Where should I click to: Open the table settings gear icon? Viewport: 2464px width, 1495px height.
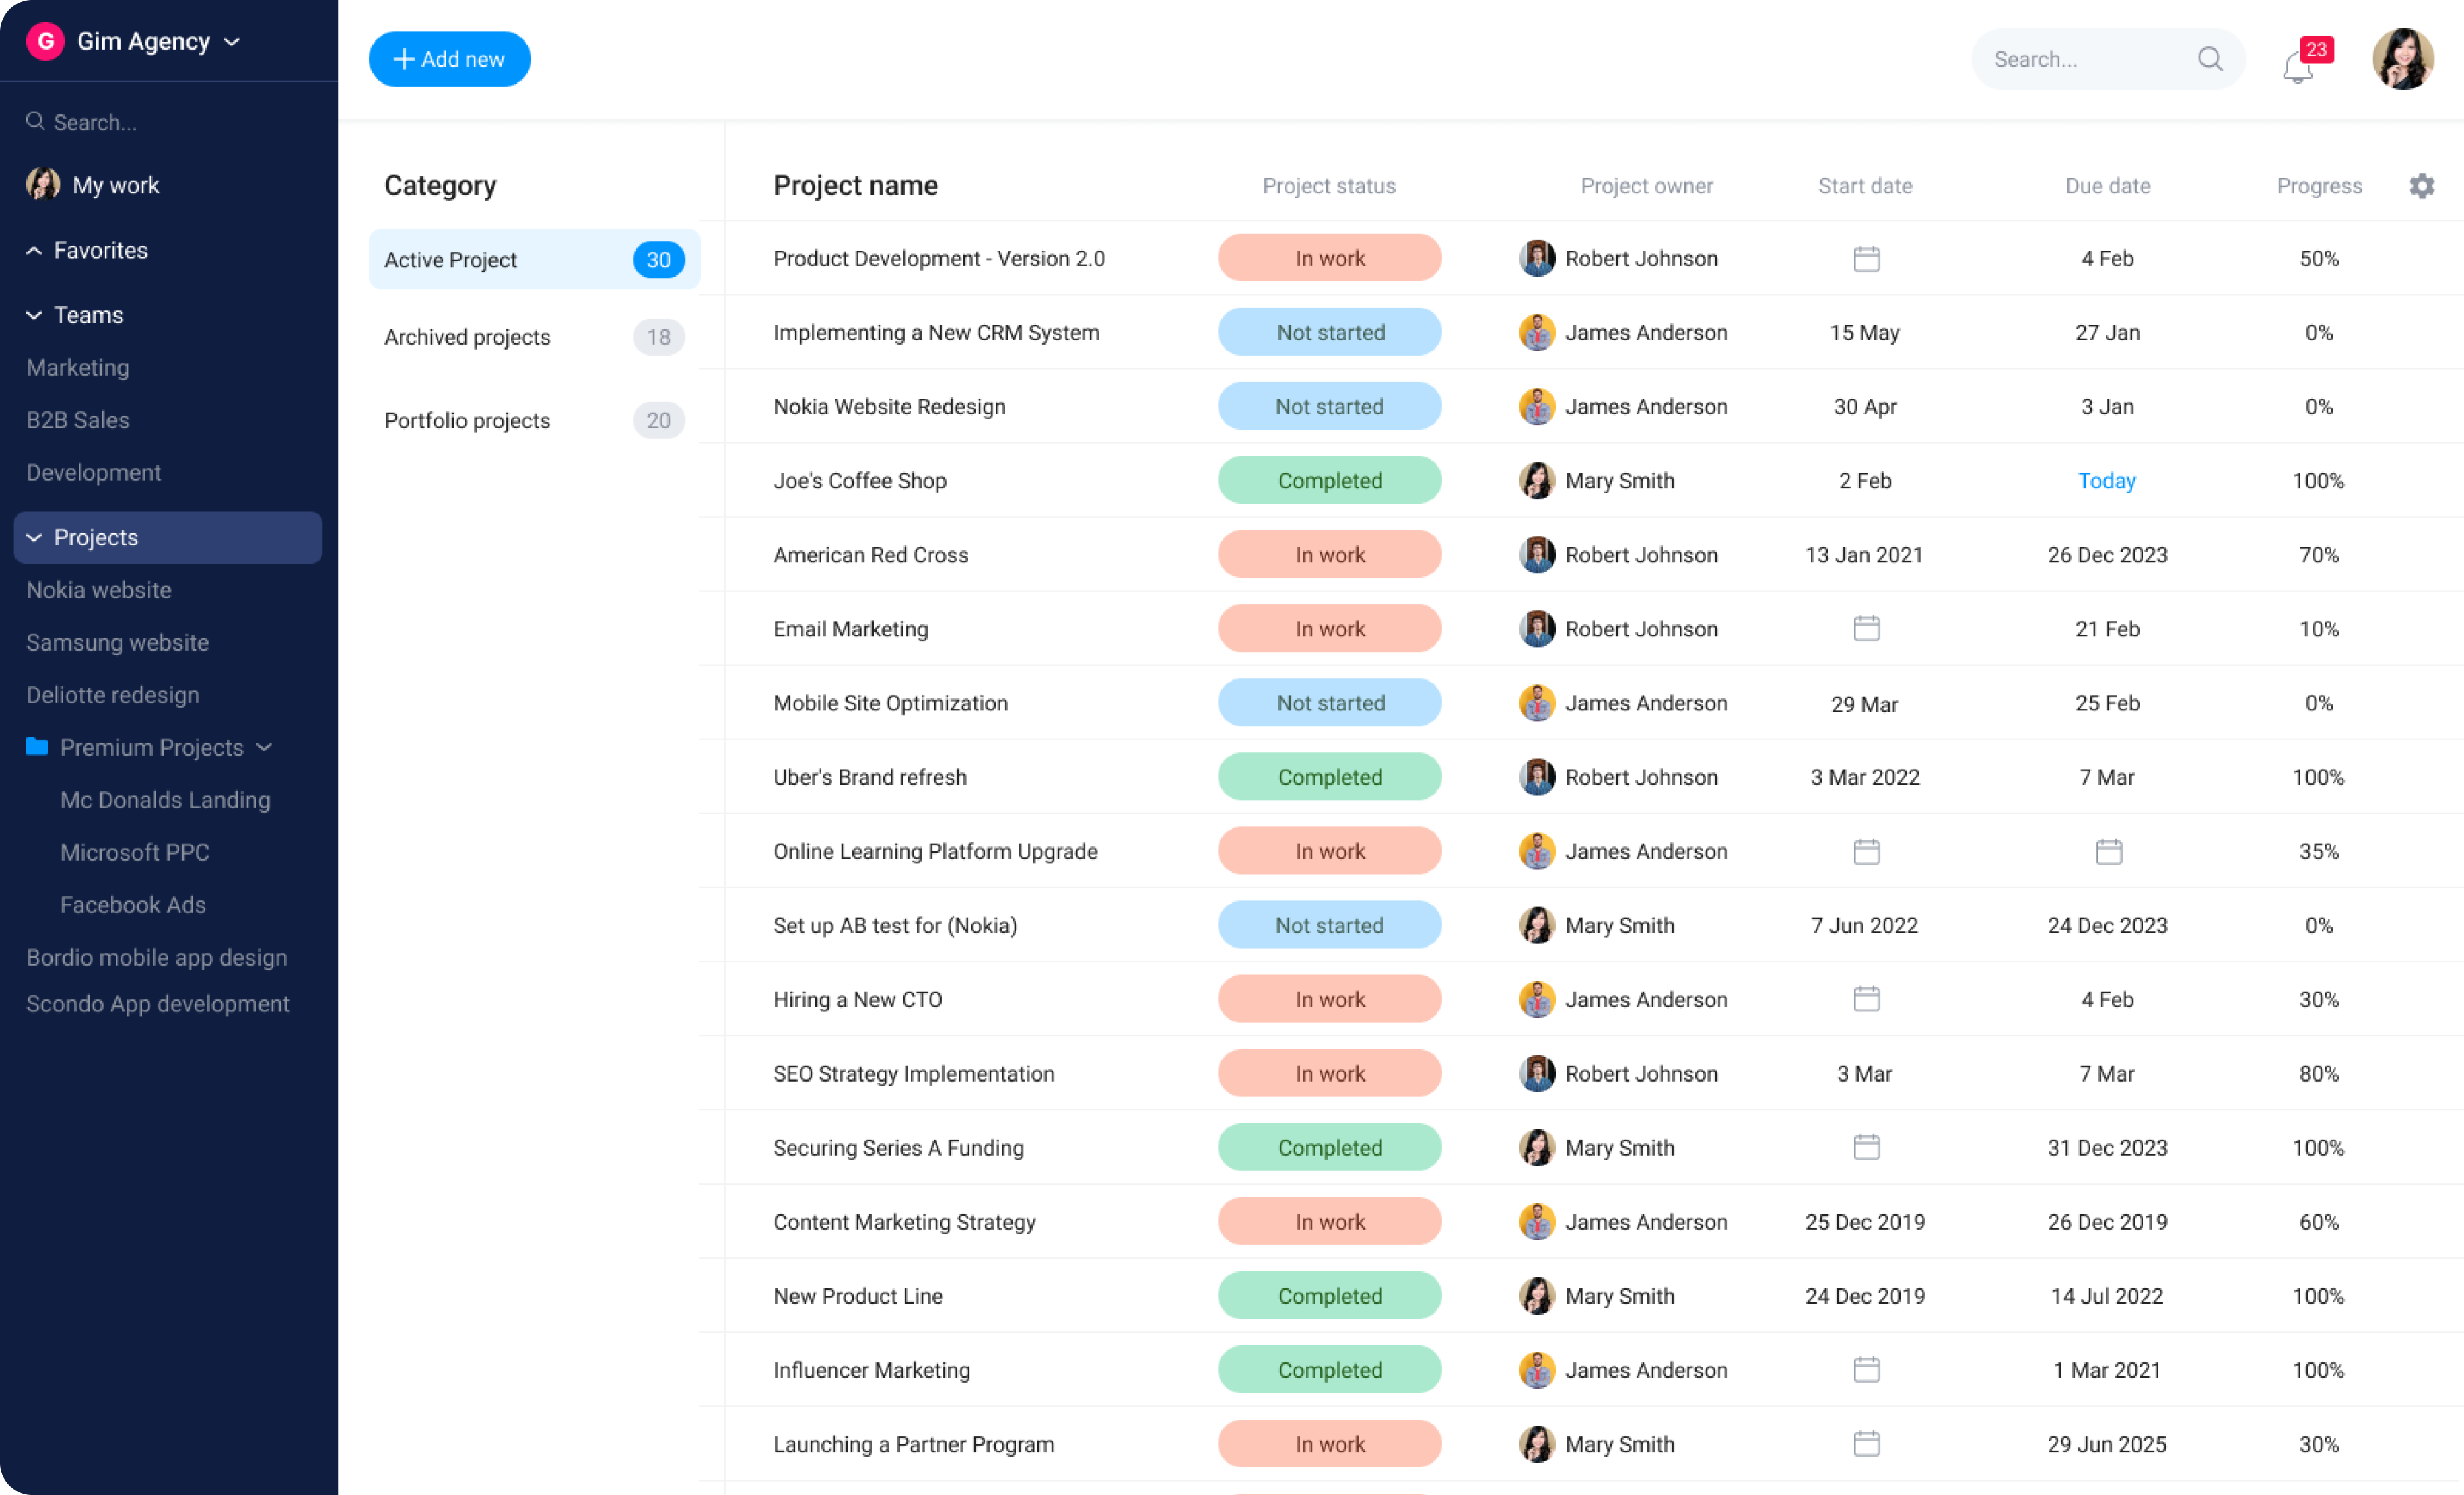(2422, 186)
